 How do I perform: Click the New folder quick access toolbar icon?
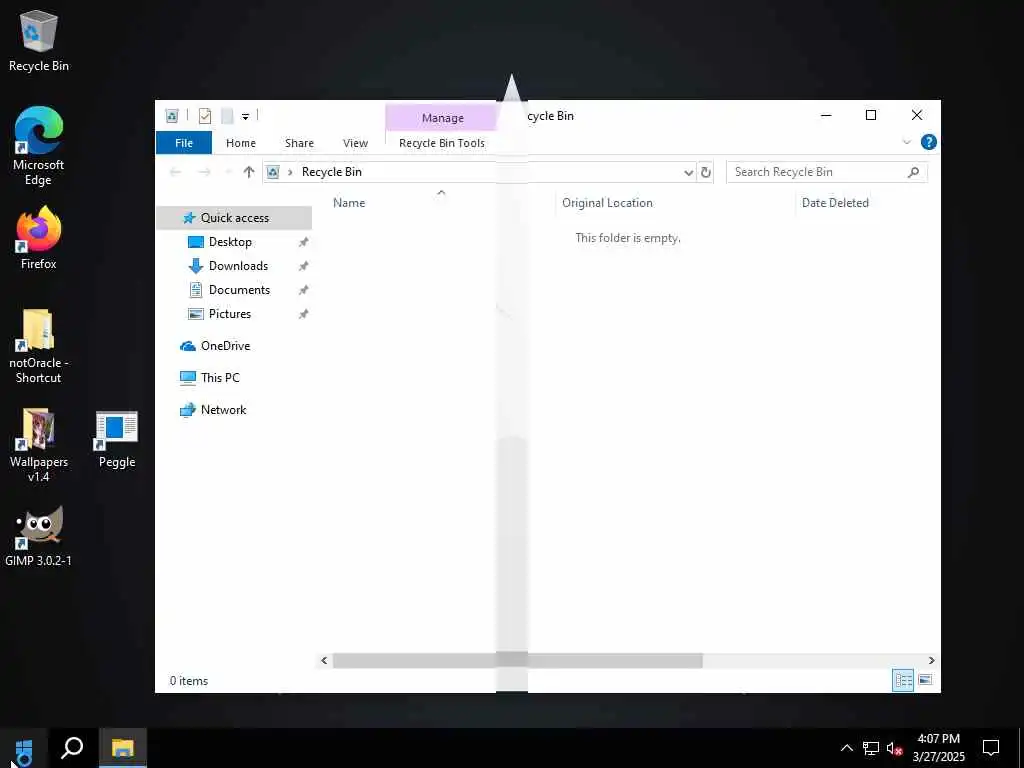pos(227,116)
